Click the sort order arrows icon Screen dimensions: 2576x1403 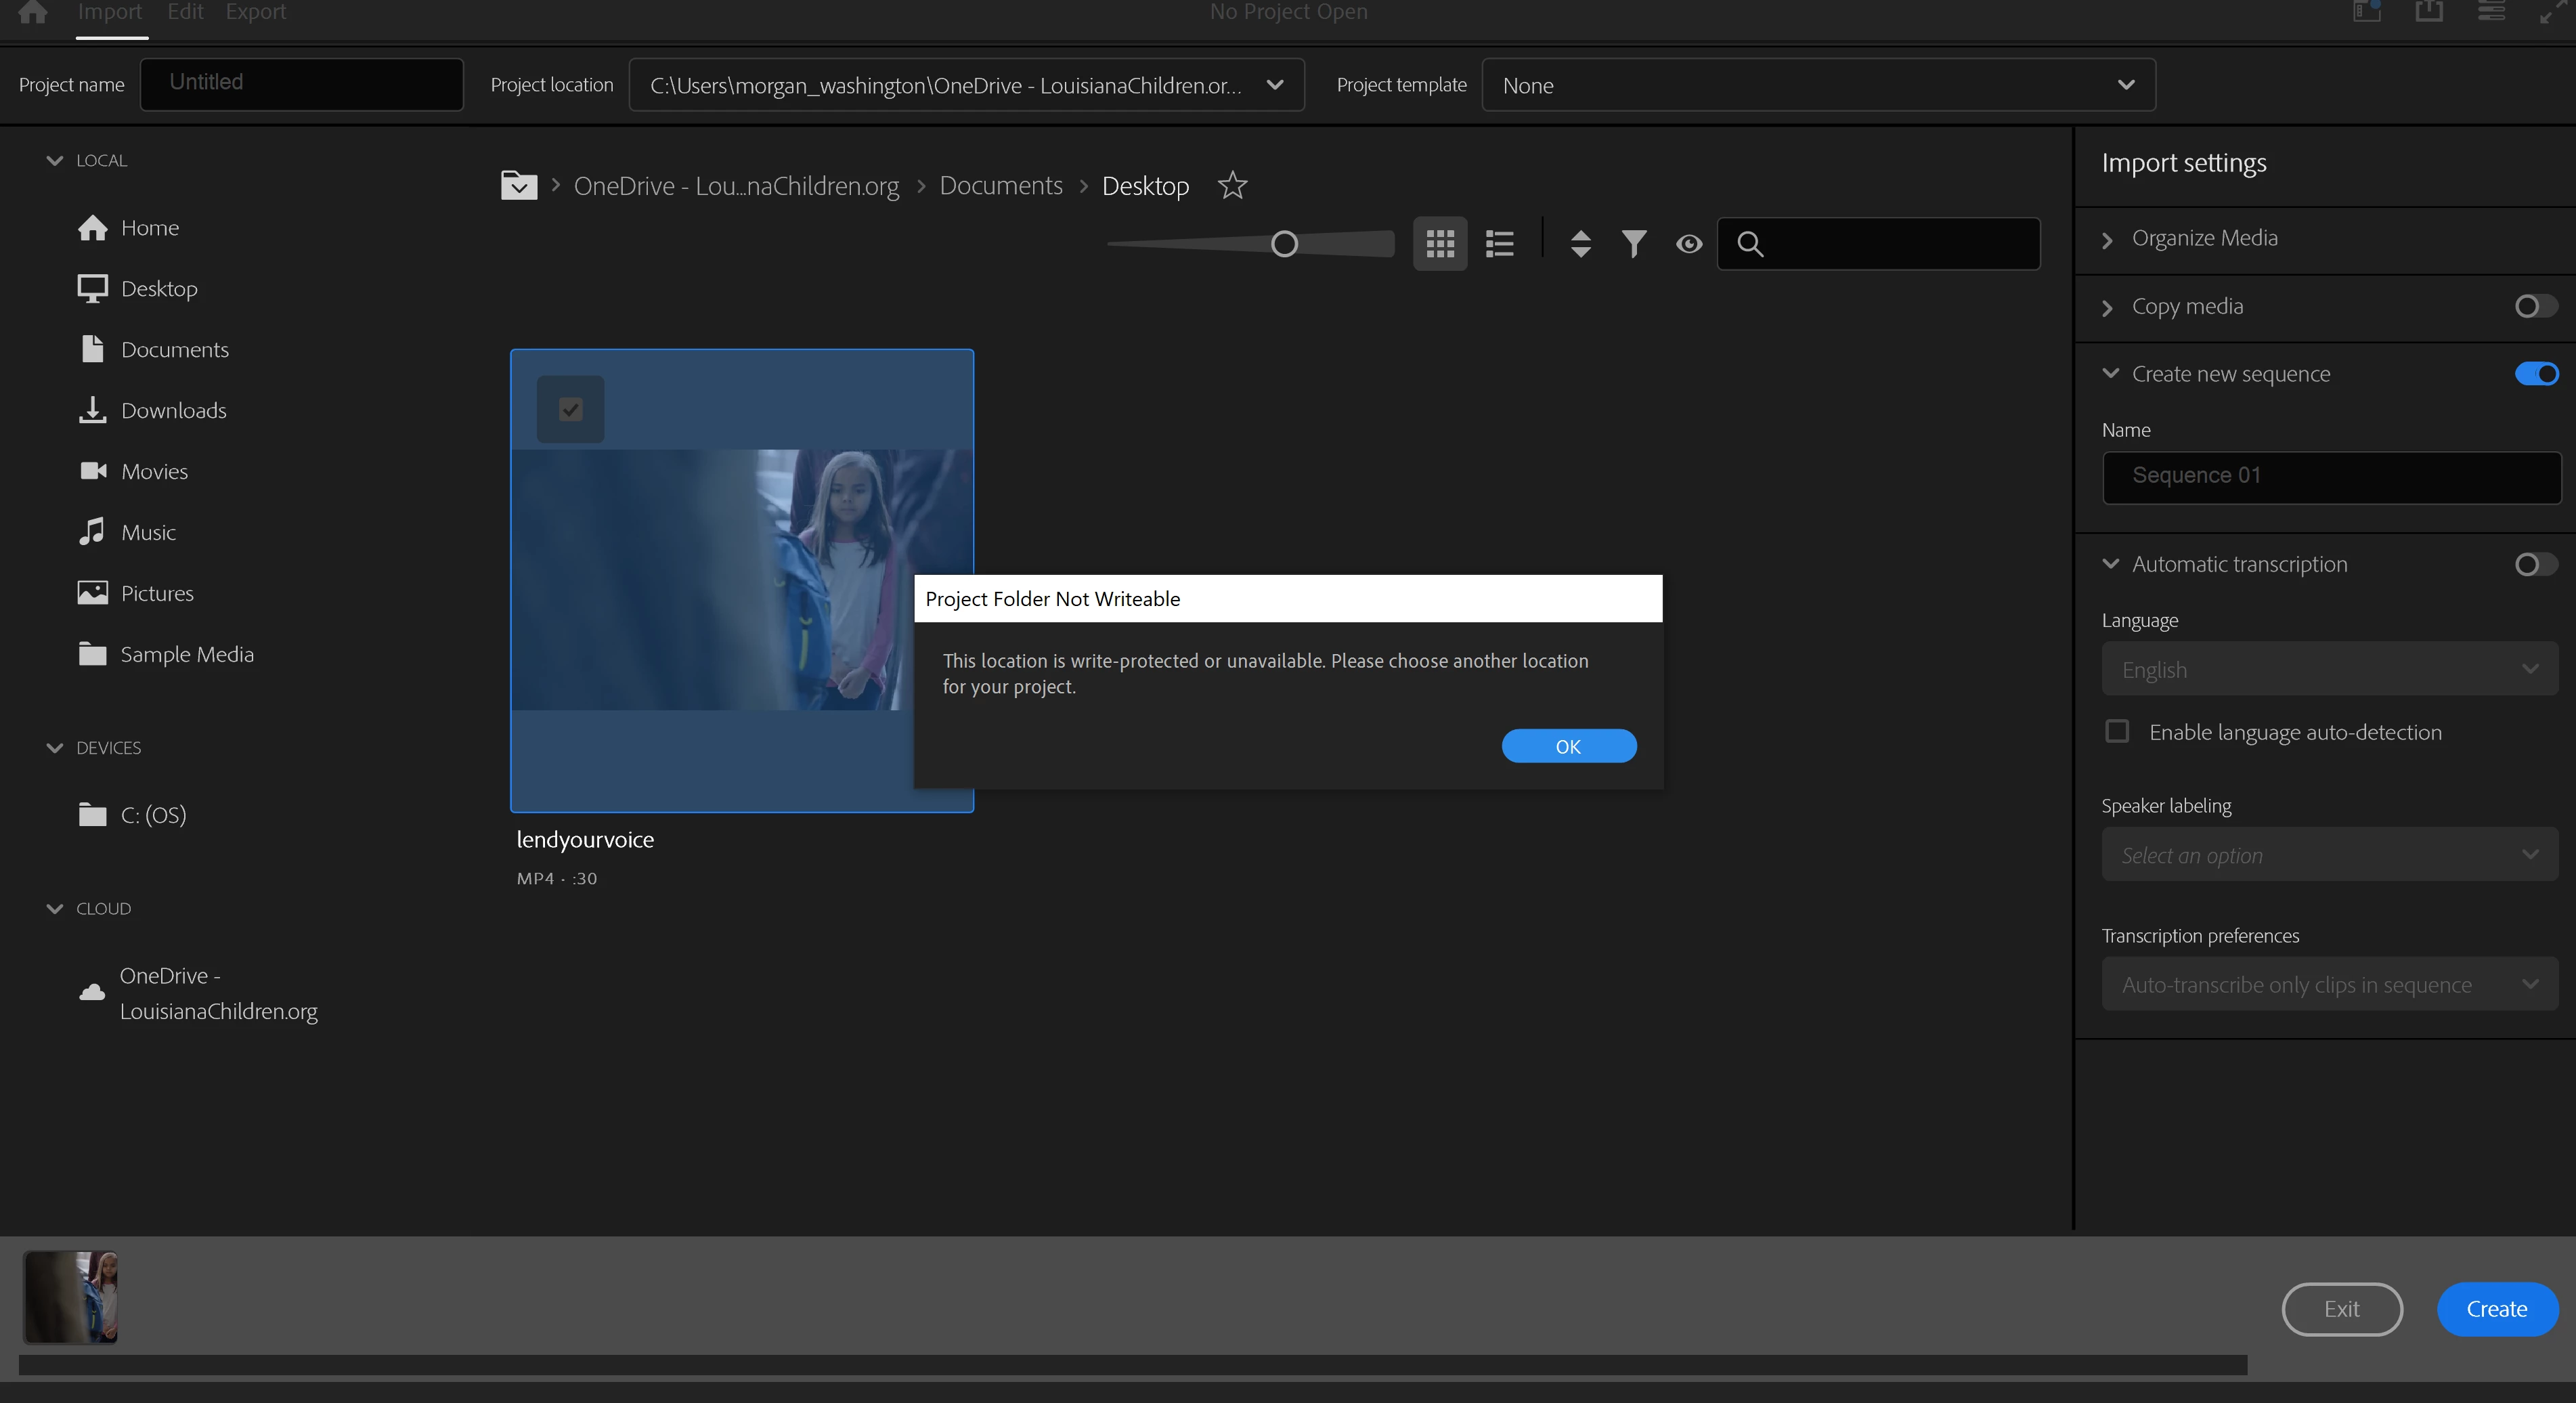pos(1580,243)
